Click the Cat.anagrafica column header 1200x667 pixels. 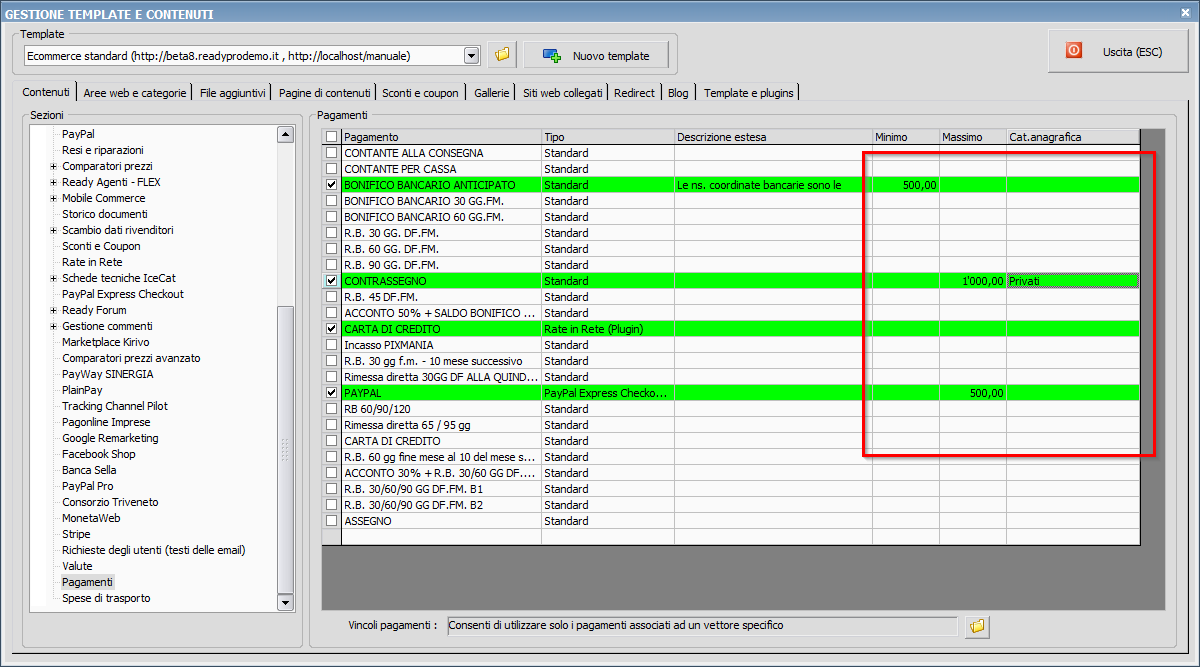click(x=1073, y=137)
